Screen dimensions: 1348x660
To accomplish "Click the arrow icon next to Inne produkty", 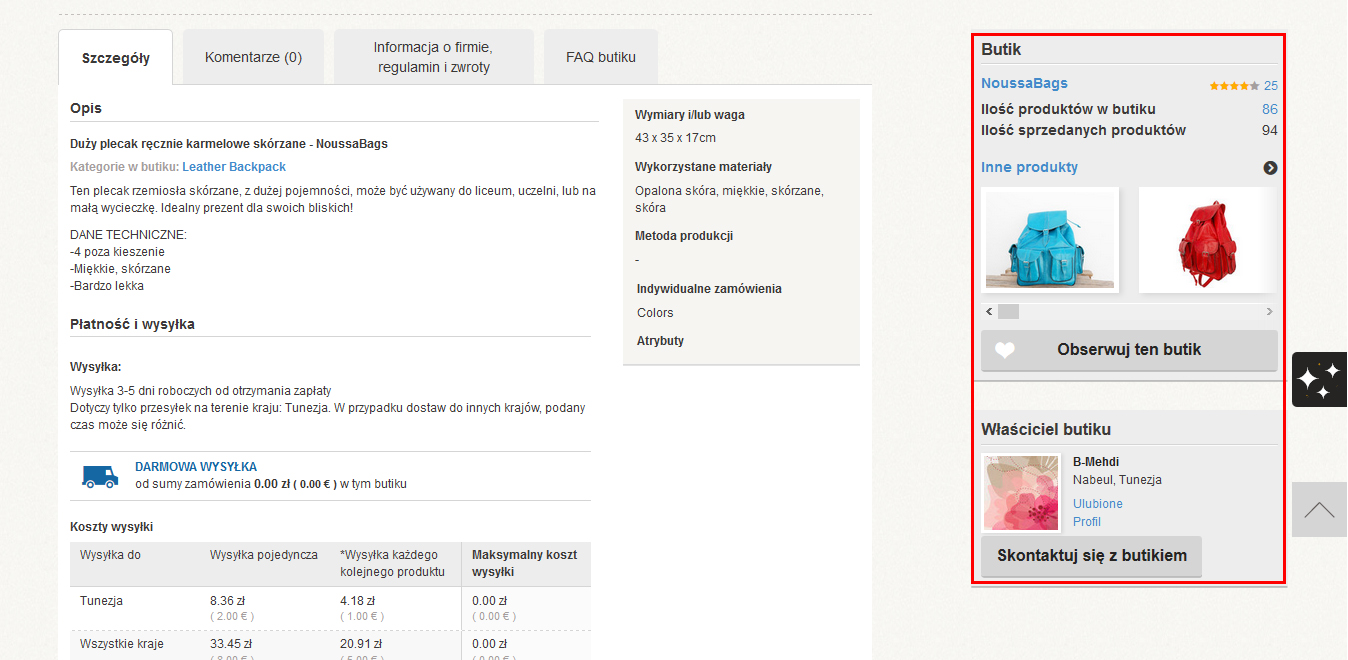I will click(x=1270, y=168).
